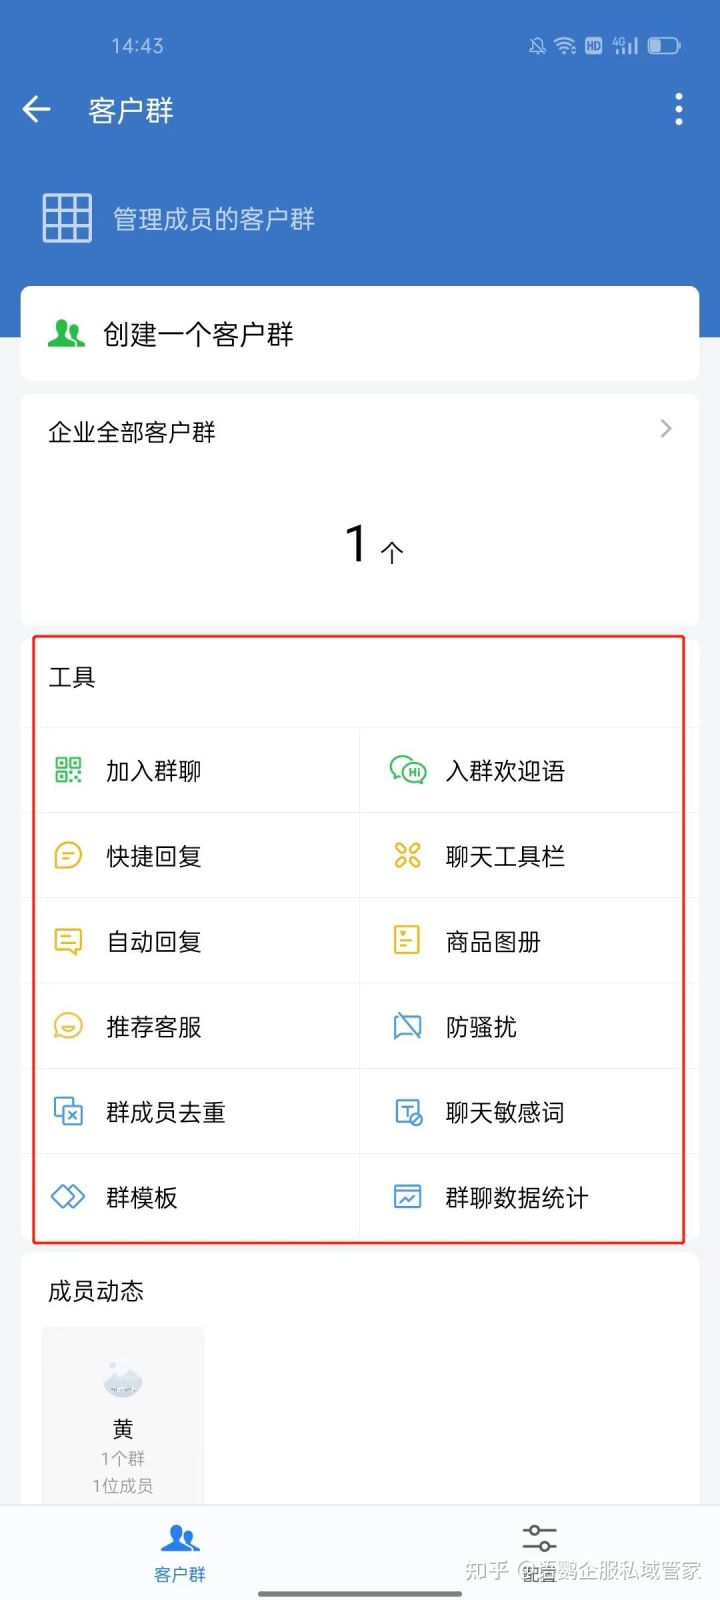Image resolution: width=720 pixels, height=1600 pixels.
Task: Switch to the 配置 bottom tab
Action: coord(539,1551)
